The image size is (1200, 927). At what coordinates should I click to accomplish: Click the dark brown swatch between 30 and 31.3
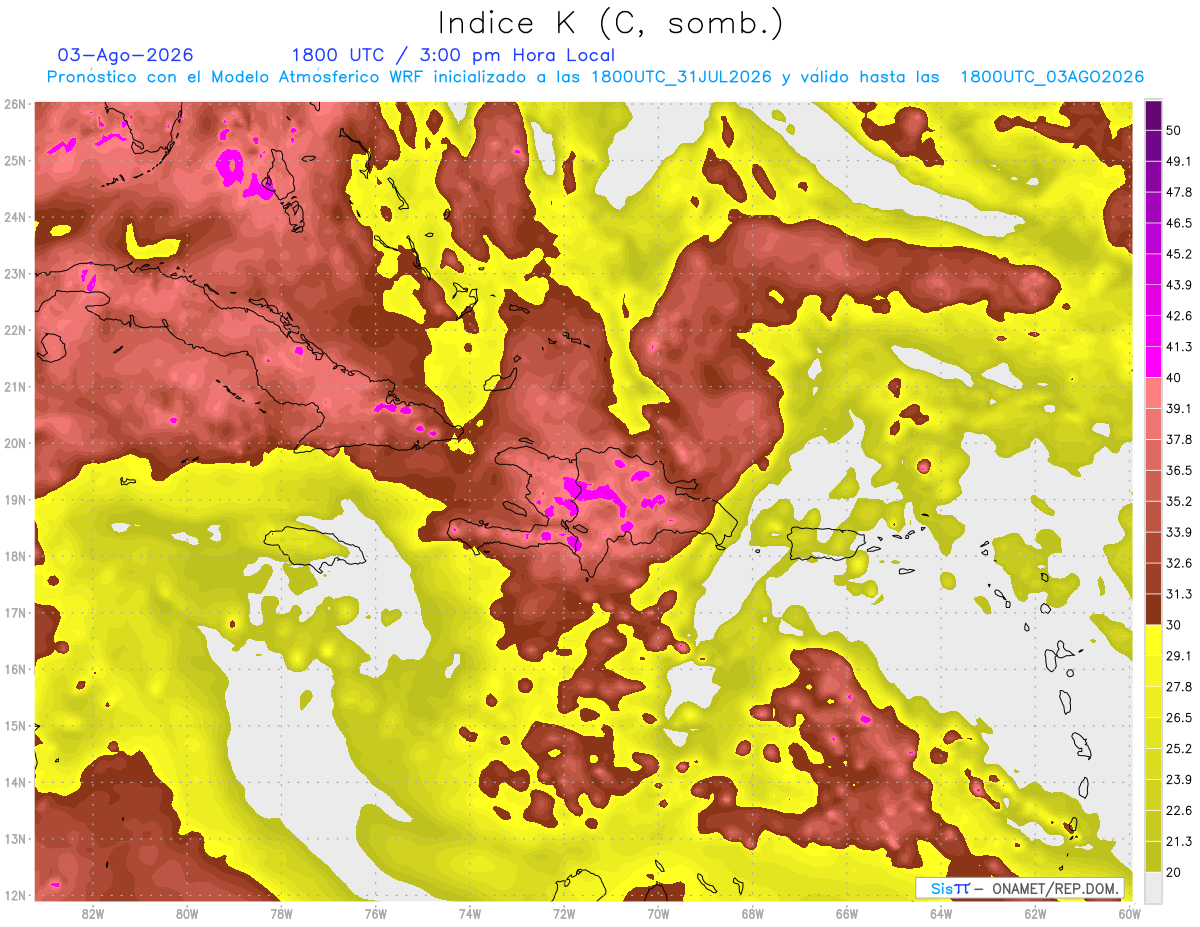[x=1154, y=609]
